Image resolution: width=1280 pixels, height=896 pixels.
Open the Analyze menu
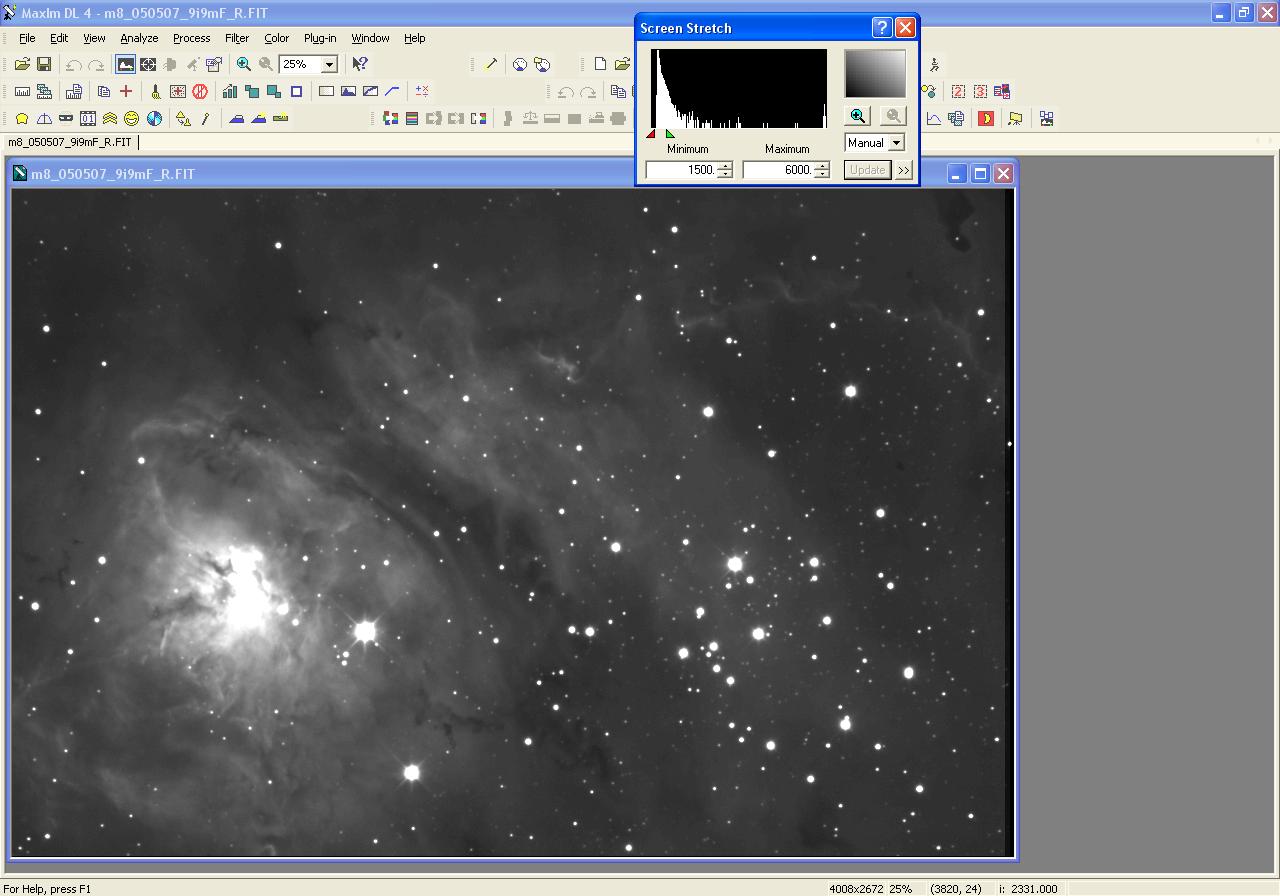point(139,38)
